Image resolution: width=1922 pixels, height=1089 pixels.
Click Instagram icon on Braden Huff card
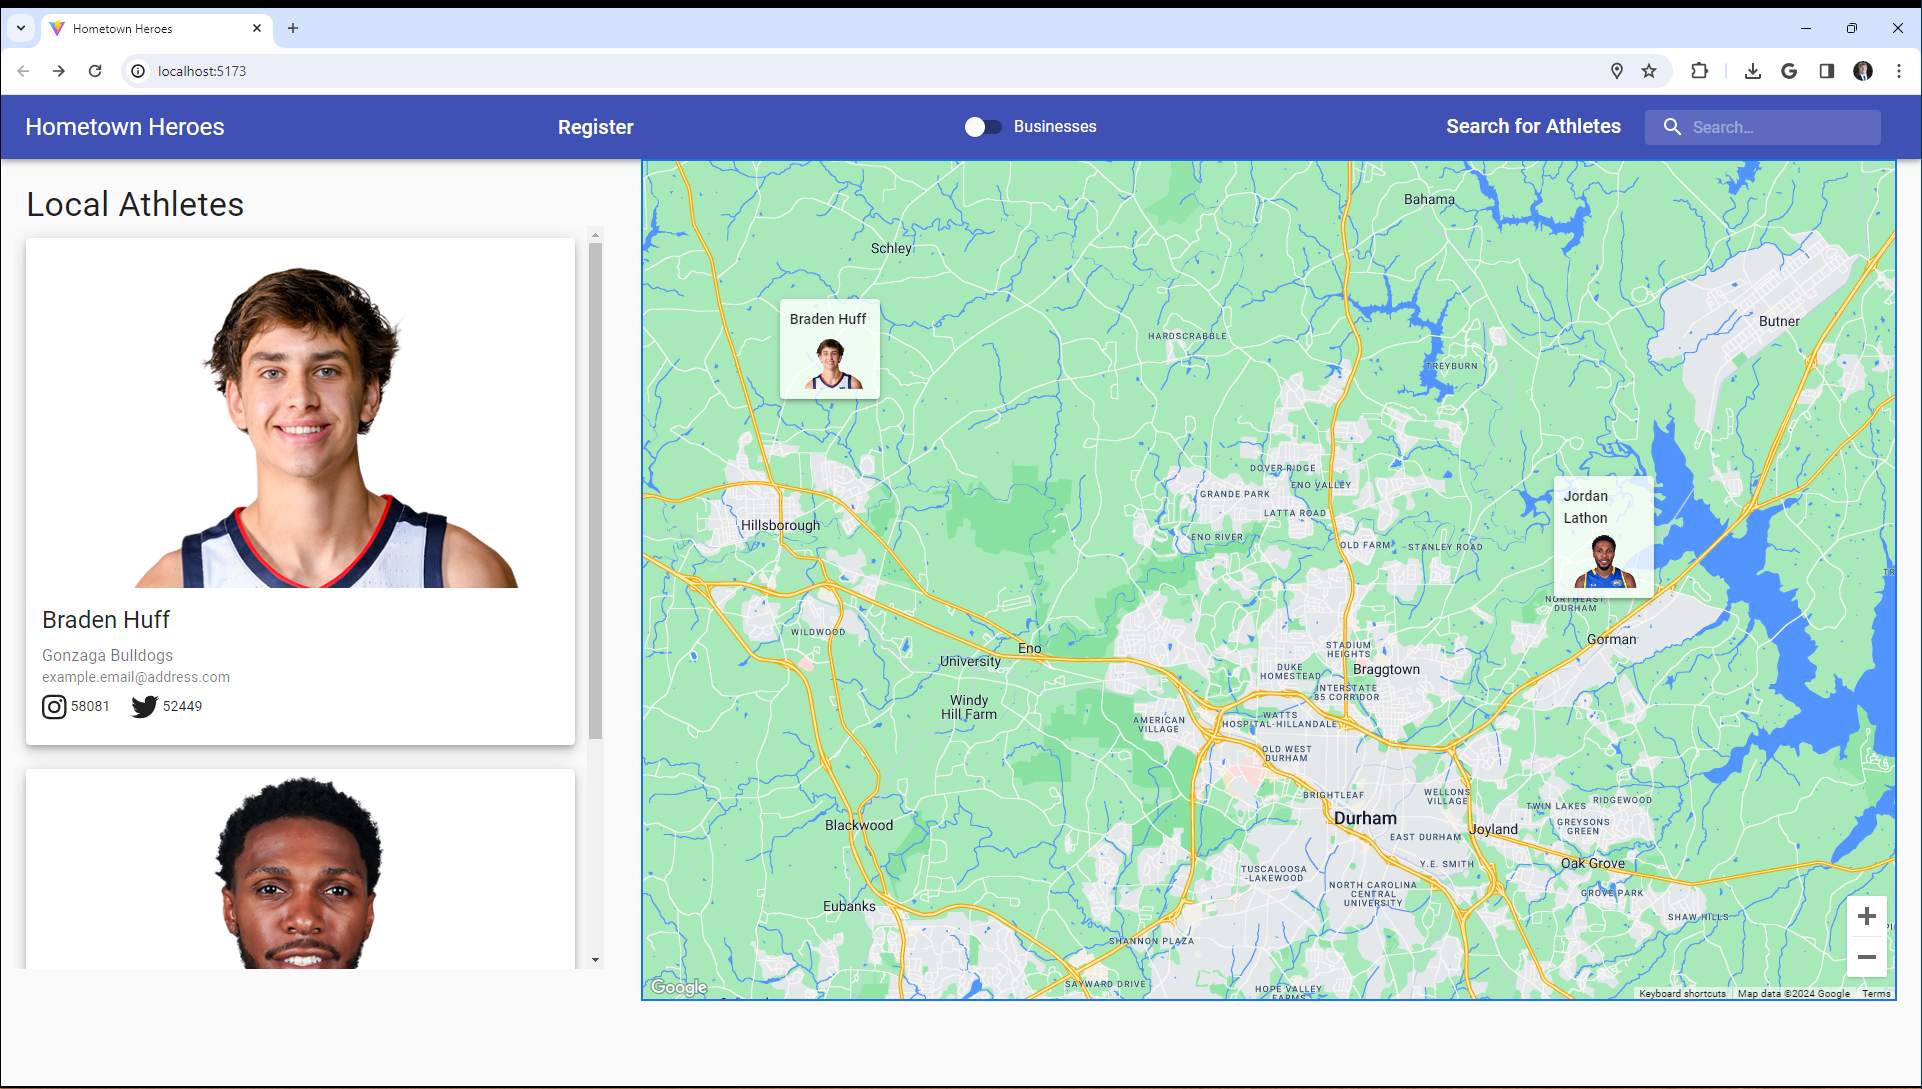pyautogui.click(x=54, y=707)
